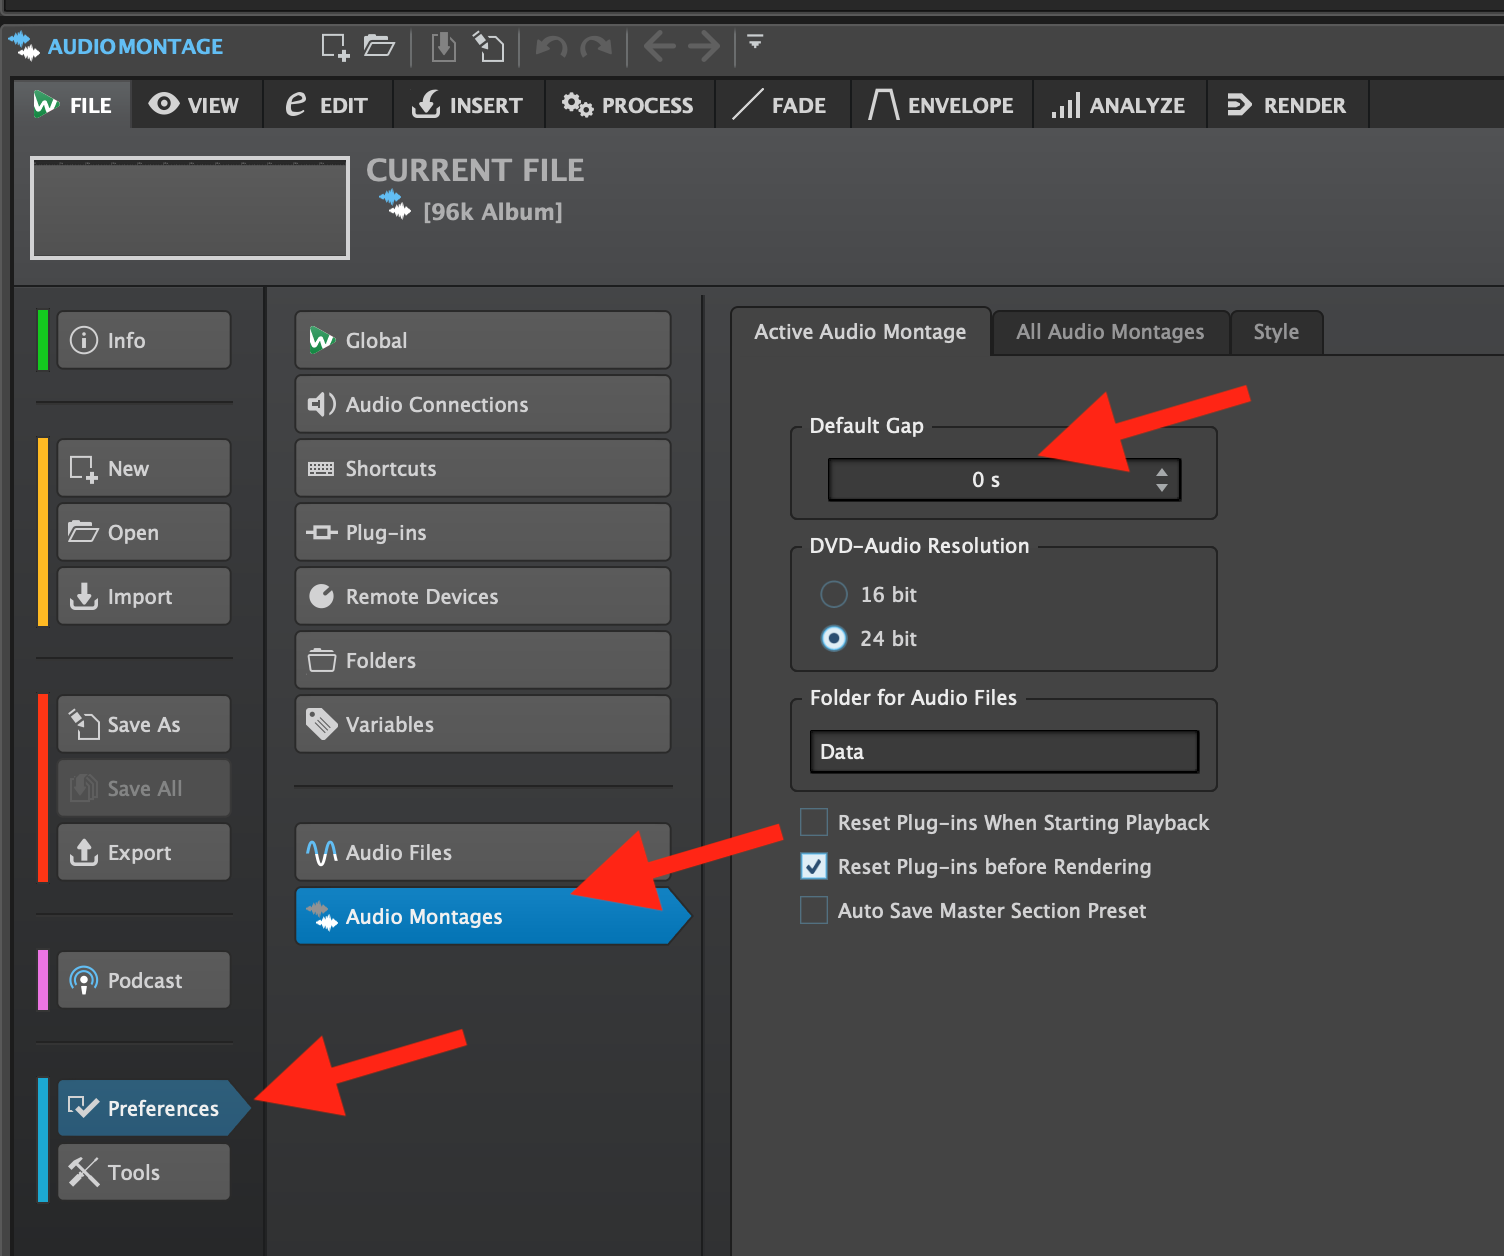Go to the PROCESS tab
The width and height of the screenshot is (1504, 1256).
629,105
